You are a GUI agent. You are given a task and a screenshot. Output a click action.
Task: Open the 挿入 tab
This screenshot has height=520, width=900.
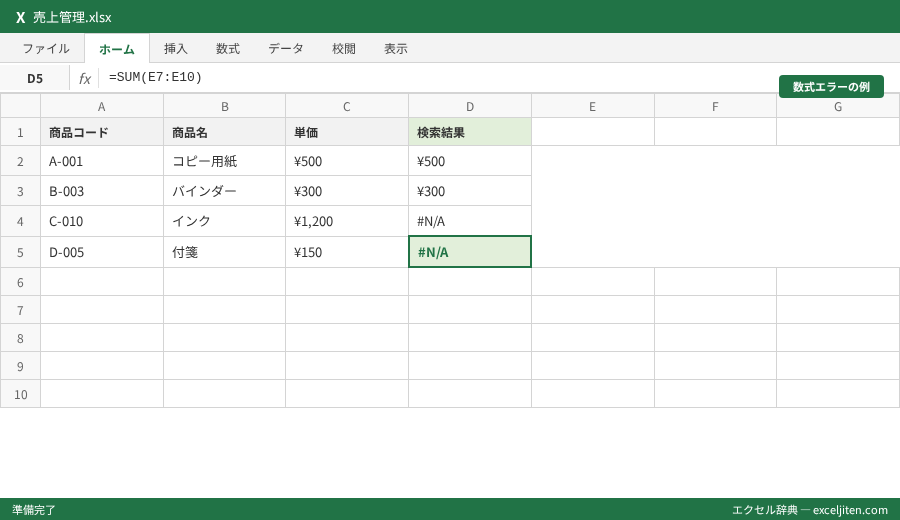(176, 49)
